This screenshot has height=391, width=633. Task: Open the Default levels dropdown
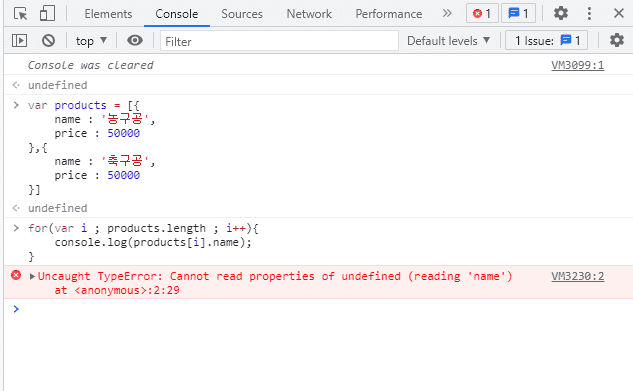449,41
